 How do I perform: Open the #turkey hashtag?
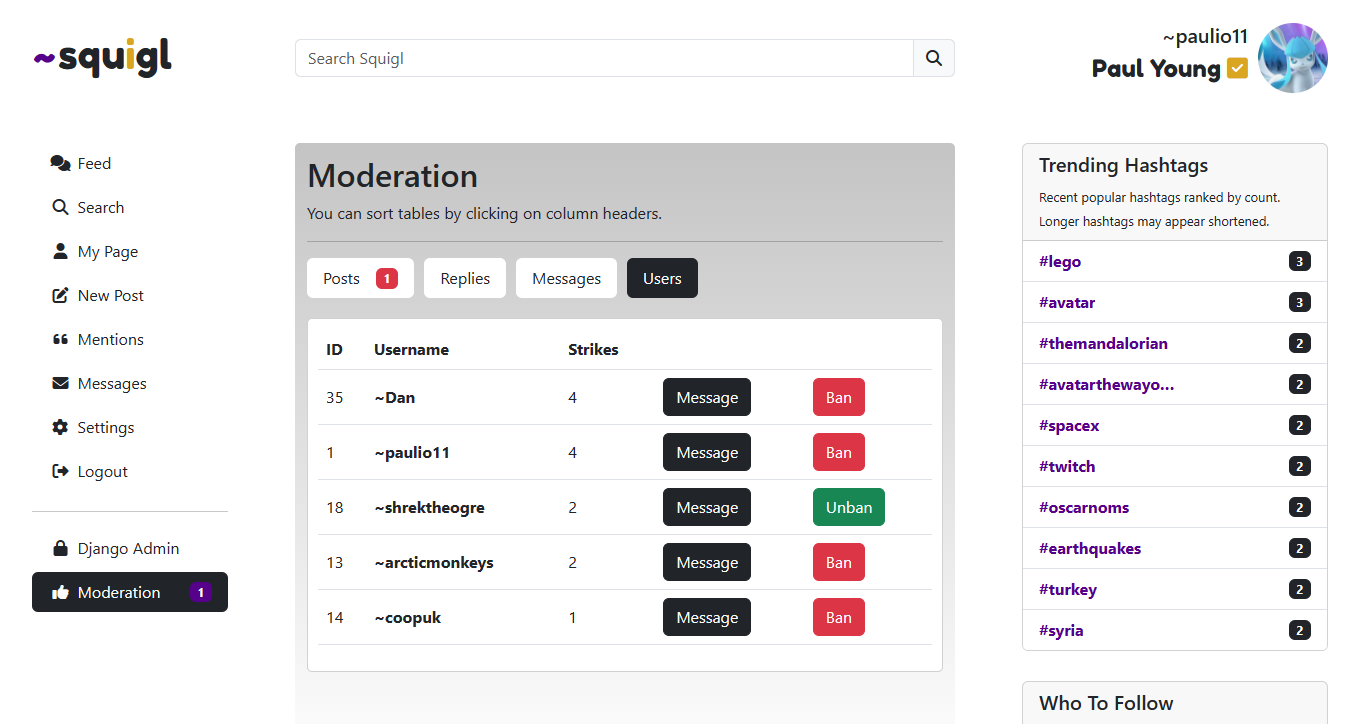(1068, 589)
